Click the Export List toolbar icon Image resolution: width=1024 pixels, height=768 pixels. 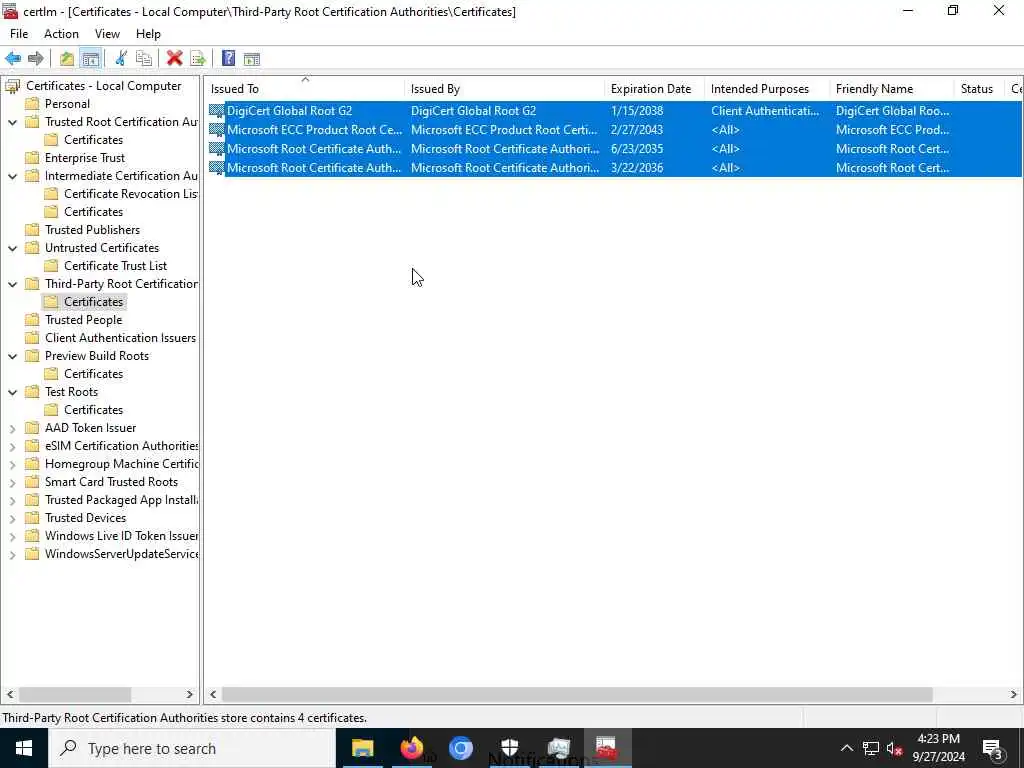(x=198, y=59)
